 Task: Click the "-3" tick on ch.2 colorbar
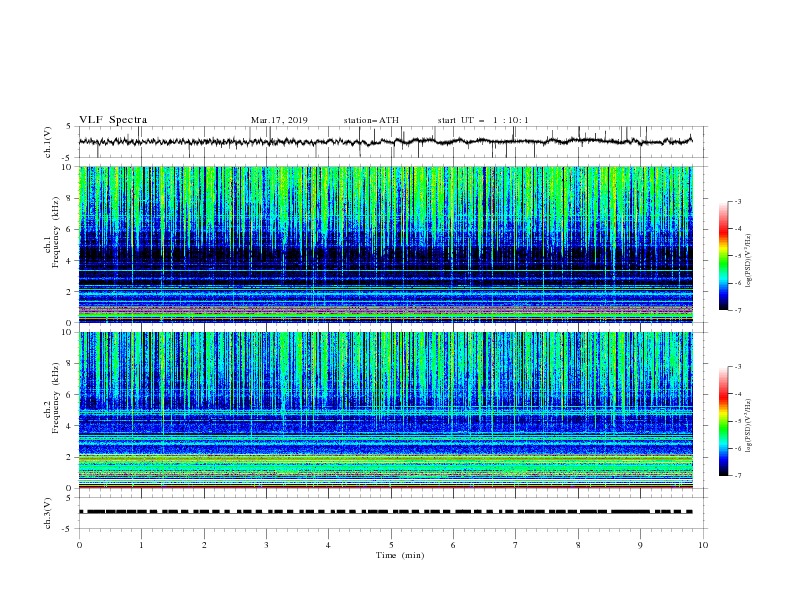click(x=738, y=367)
